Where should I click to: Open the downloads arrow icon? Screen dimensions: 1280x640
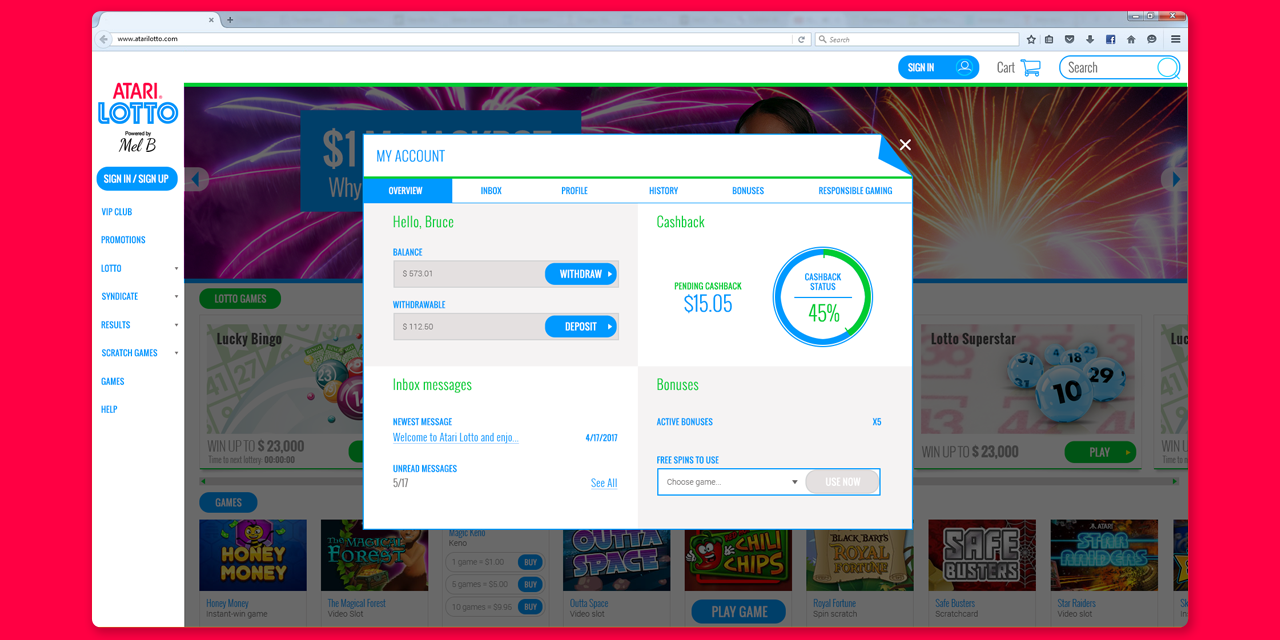(x=1090, y=39)
